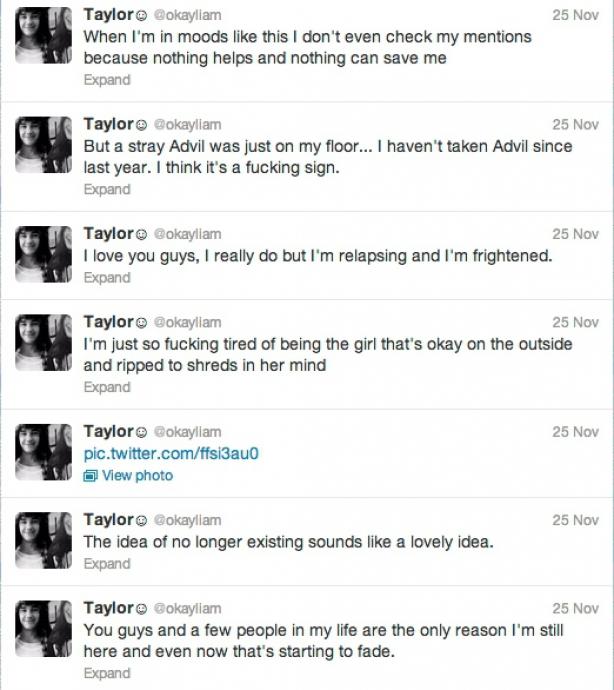The height and width of the screenshot is (690, 614).
Task: Click the Taylor name on the relapsing tweet
Action: (x=108, y=233)
